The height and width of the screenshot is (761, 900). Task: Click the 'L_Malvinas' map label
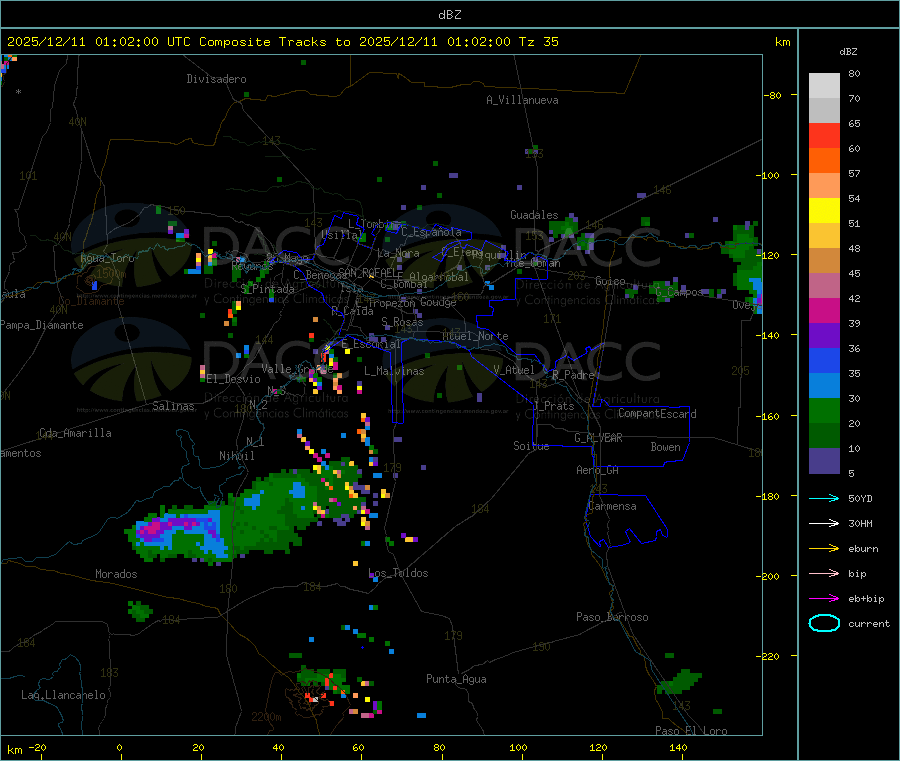click(394, 371)
